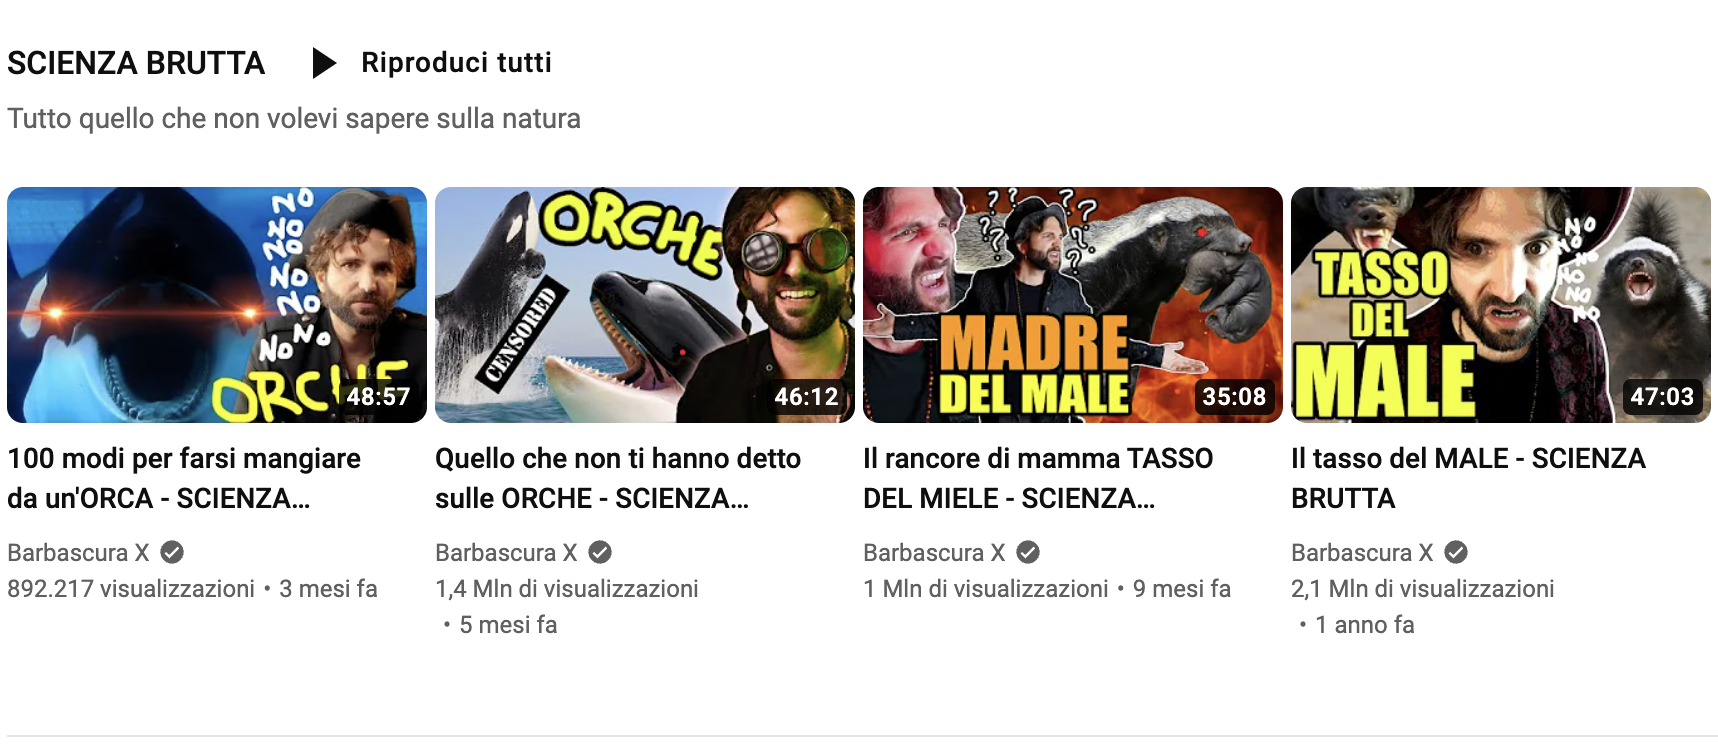Viewport: 1718px width, 750px height.
Task: Click the 46:12 duration badge
Action: click(806, 397)
